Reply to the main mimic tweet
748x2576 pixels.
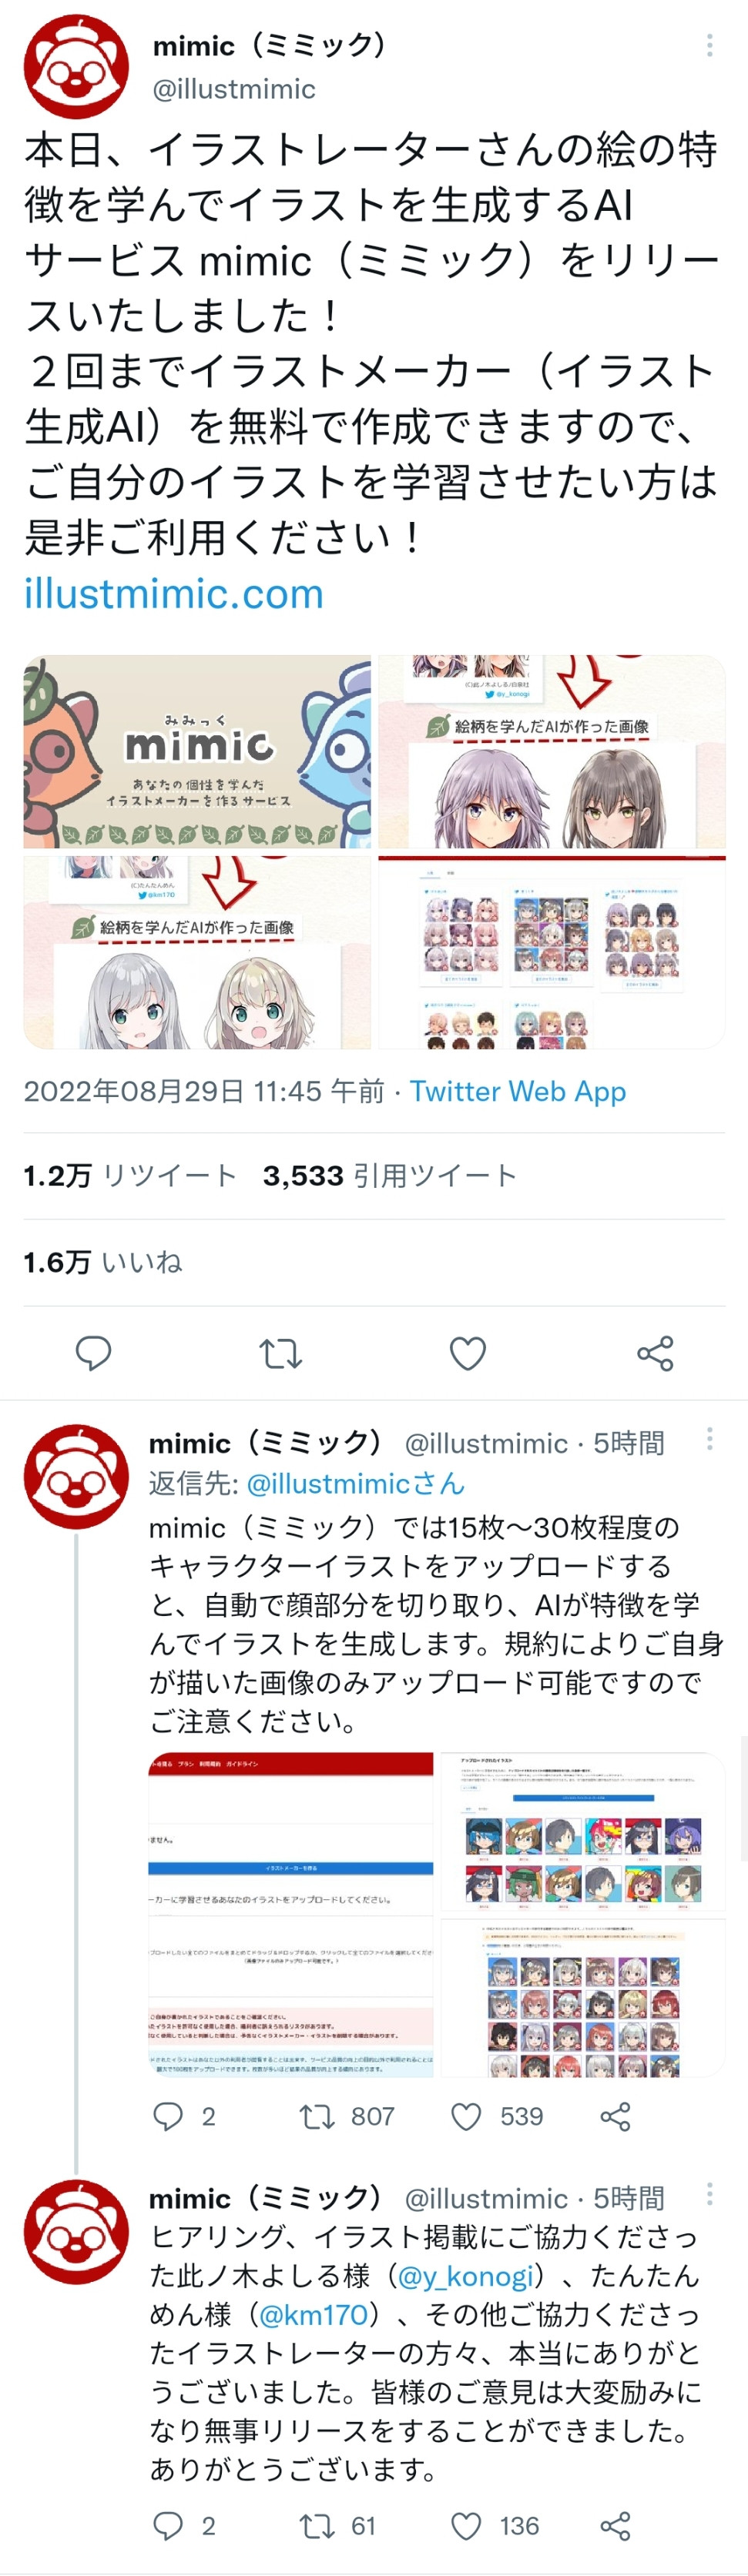[x=93, y=1353]
